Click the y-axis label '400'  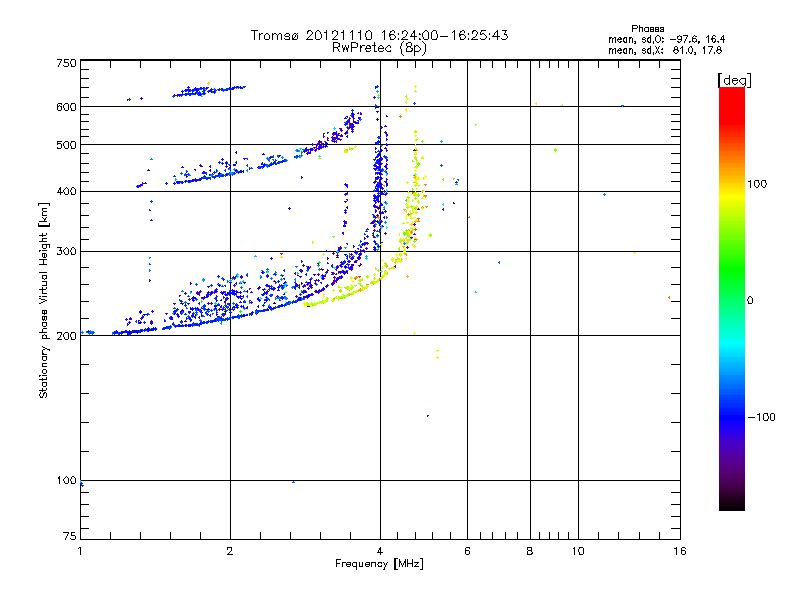[x=66, y=192]
